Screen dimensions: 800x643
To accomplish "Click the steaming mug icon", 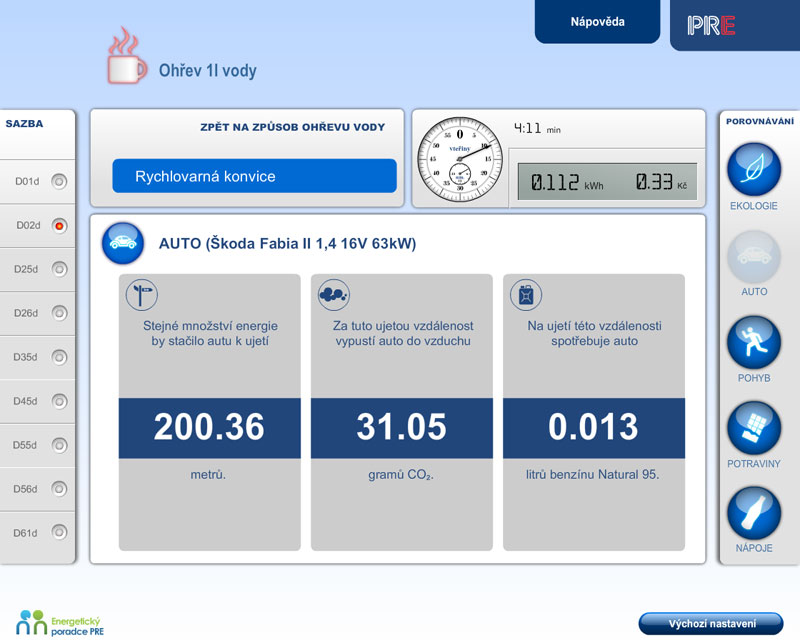I will [127, 56].
